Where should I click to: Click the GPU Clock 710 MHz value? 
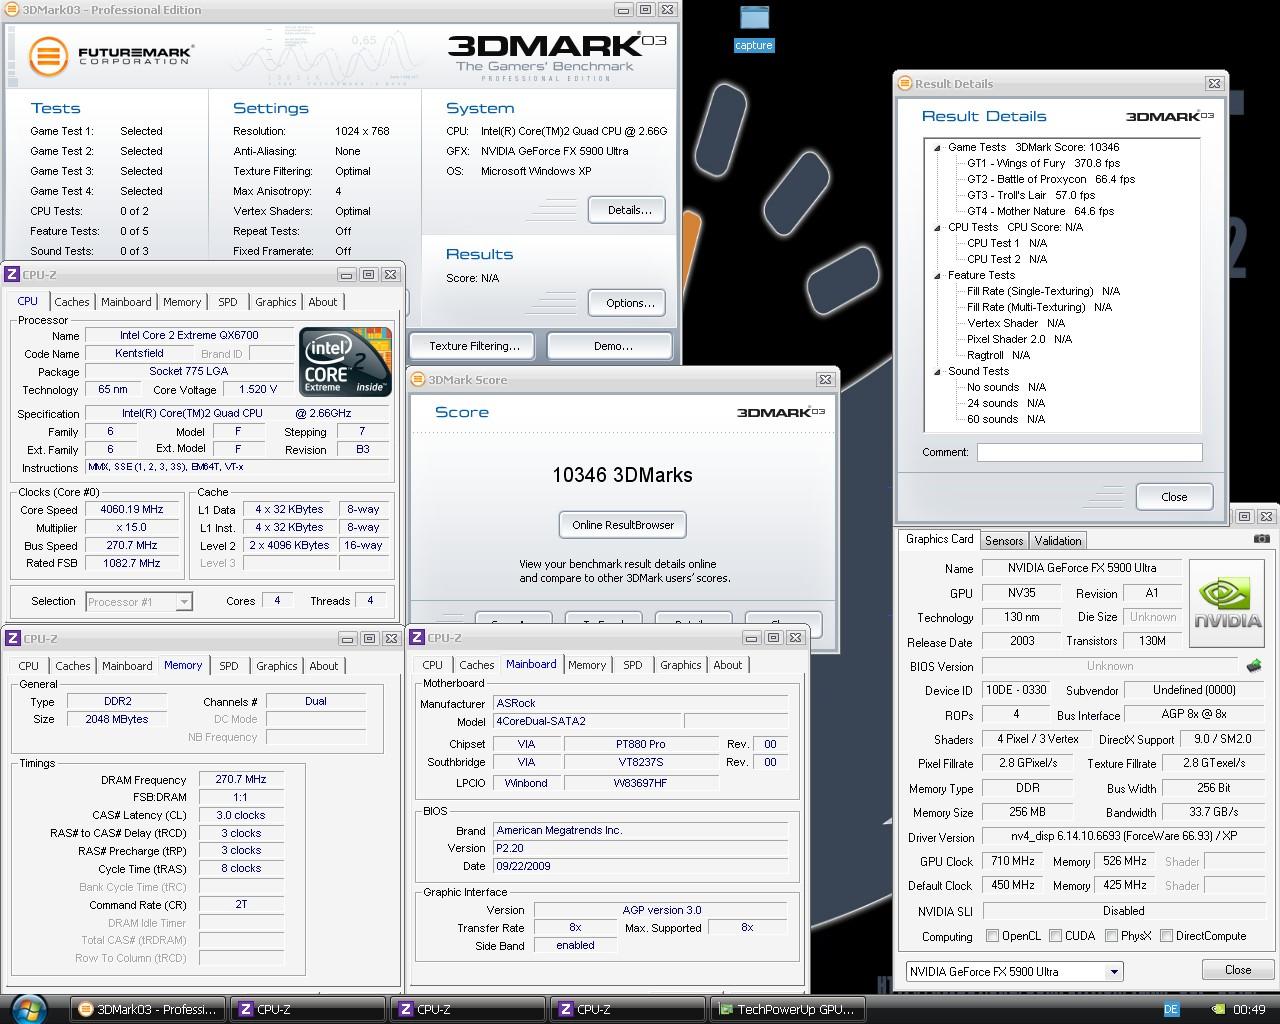click(1013, 861)
